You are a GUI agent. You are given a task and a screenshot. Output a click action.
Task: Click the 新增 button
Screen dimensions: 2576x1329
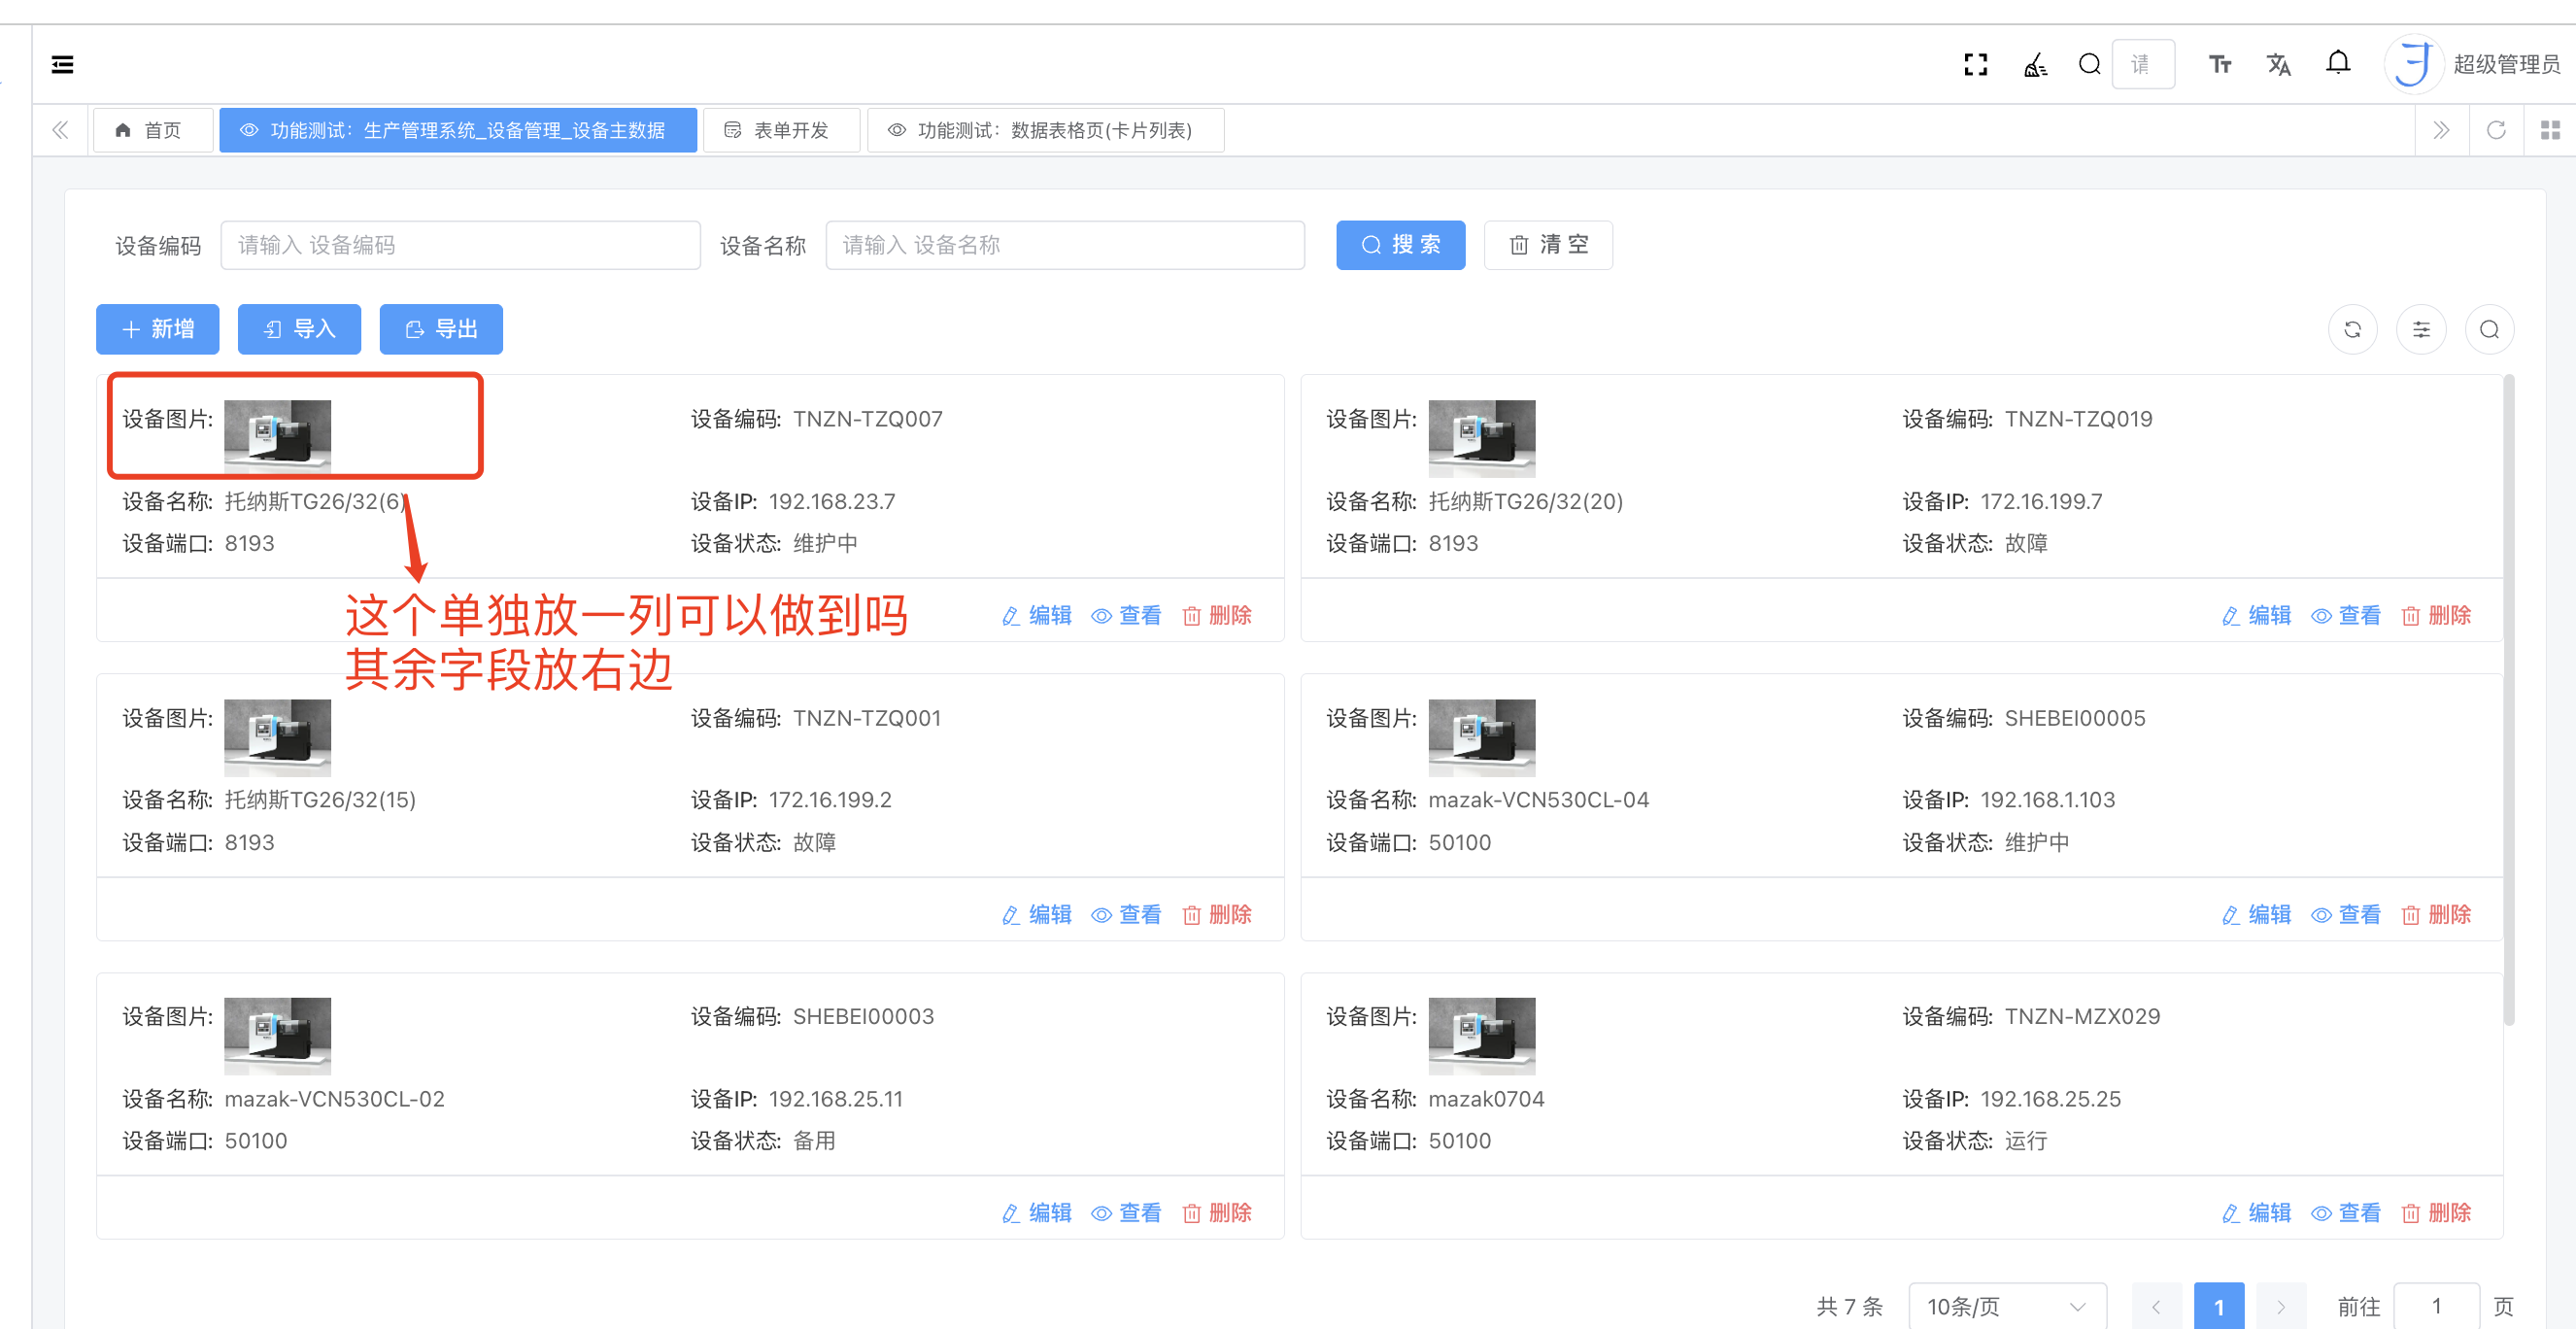(157, 329)
